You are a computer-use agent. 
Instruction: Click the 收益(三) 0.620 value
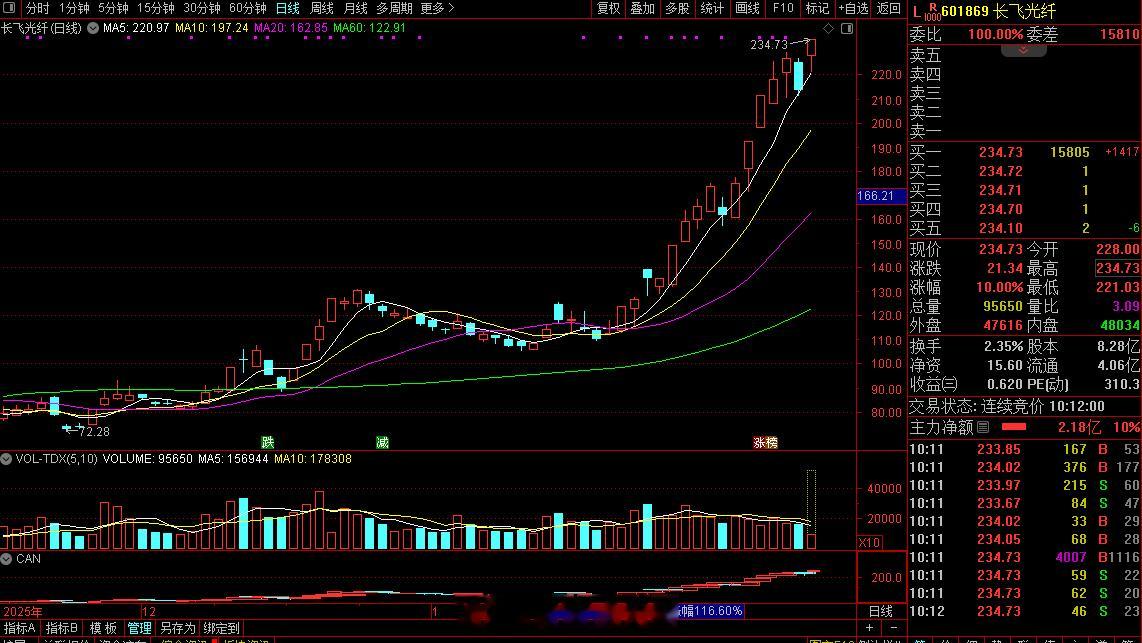click(x=1005, y=384)
